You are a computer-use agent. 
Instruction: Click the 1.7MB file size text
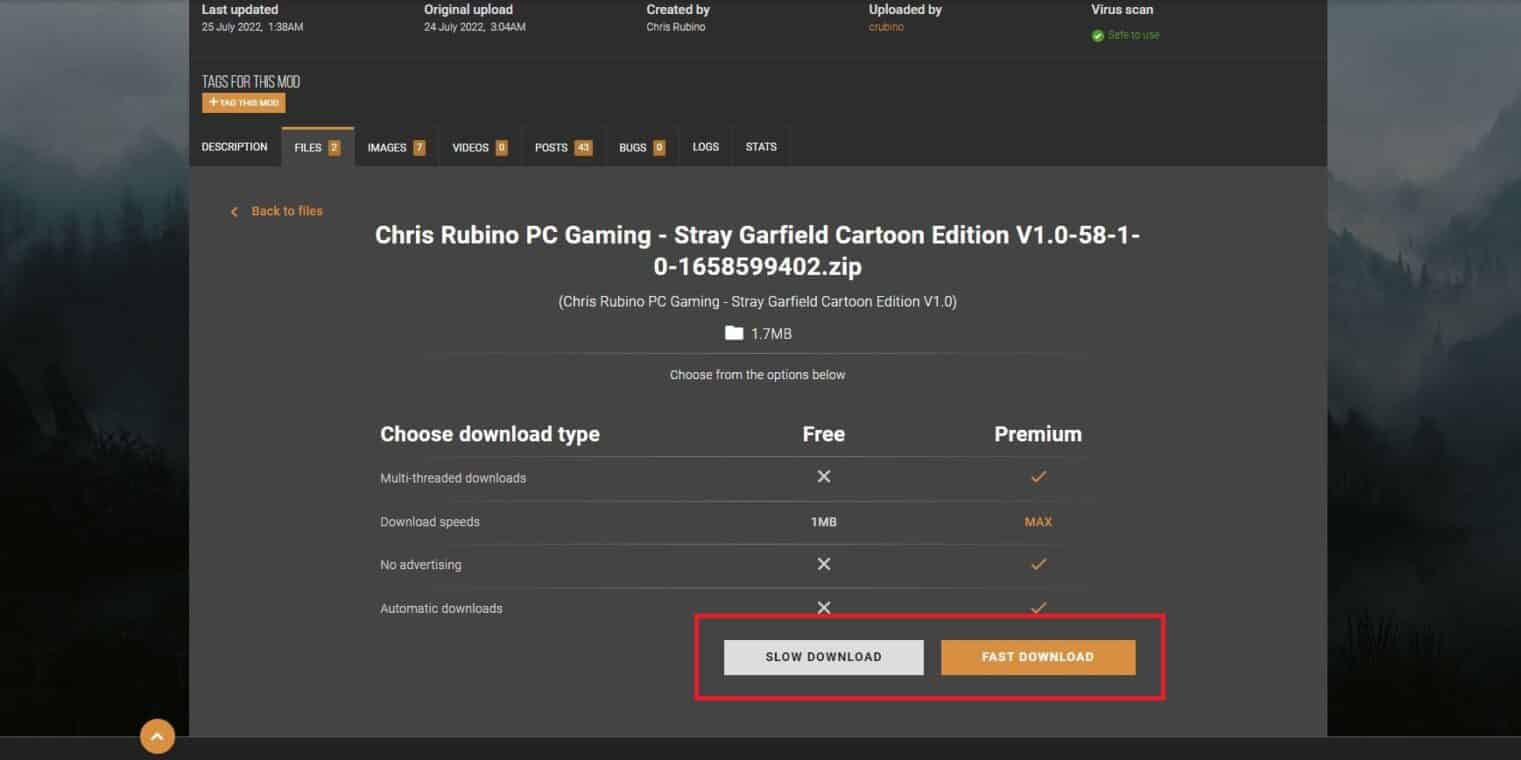(x=771, y=334)
